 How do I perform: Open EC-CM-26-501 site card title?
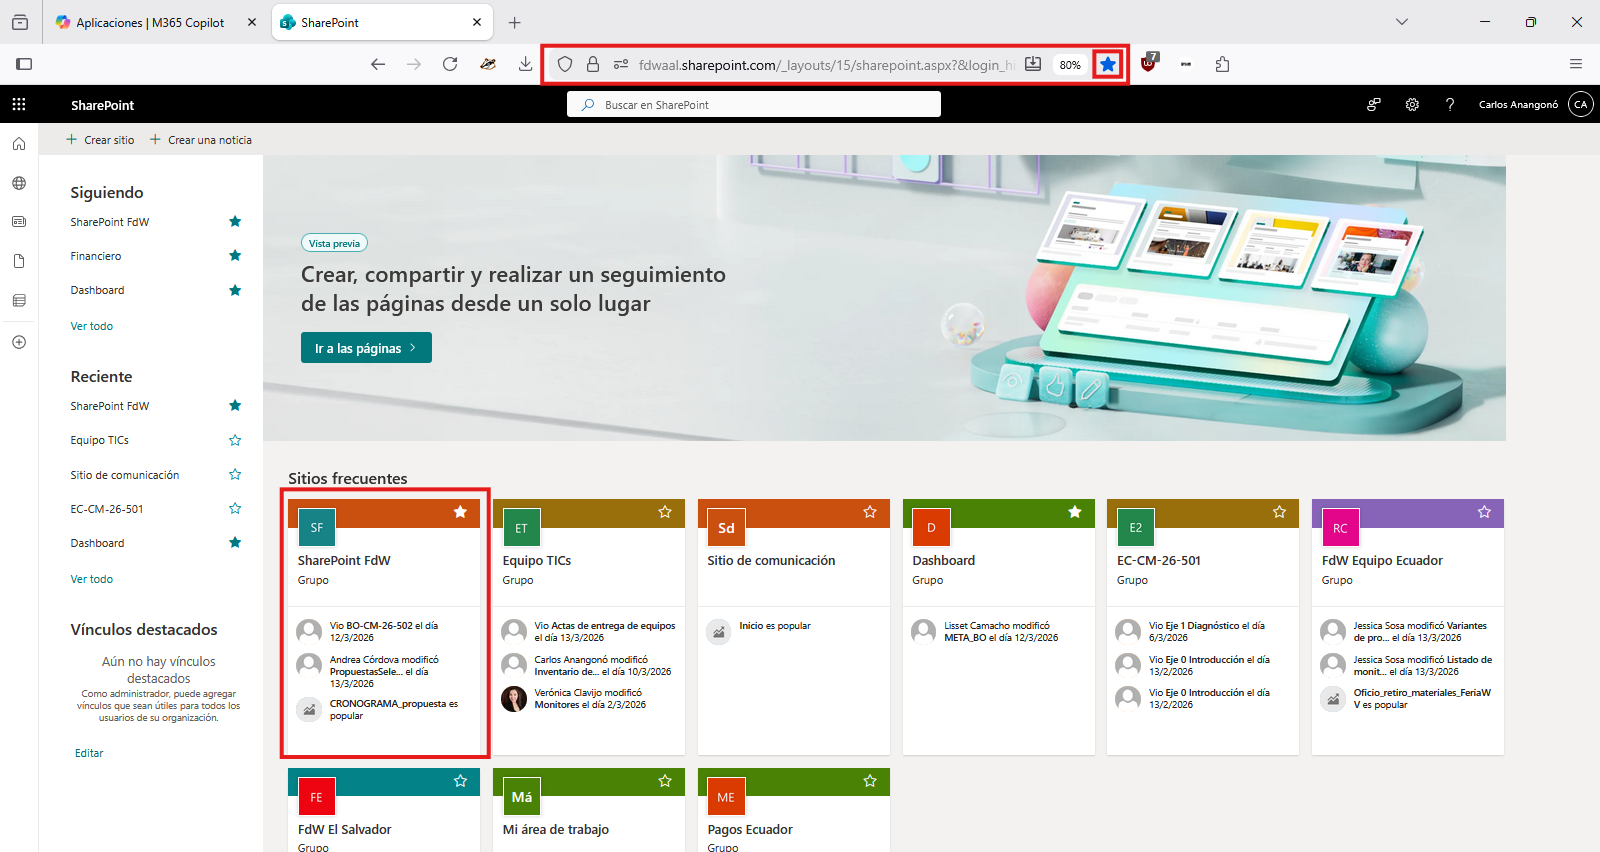1159,561
